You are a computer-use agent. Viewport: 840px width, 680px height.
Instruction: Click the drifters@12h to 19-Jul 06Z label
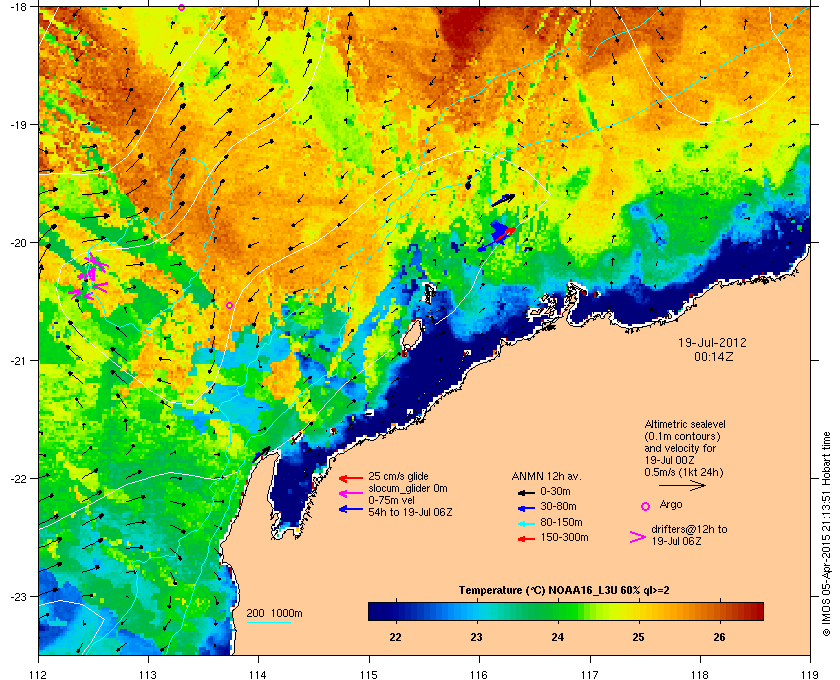tap(689, 535)
